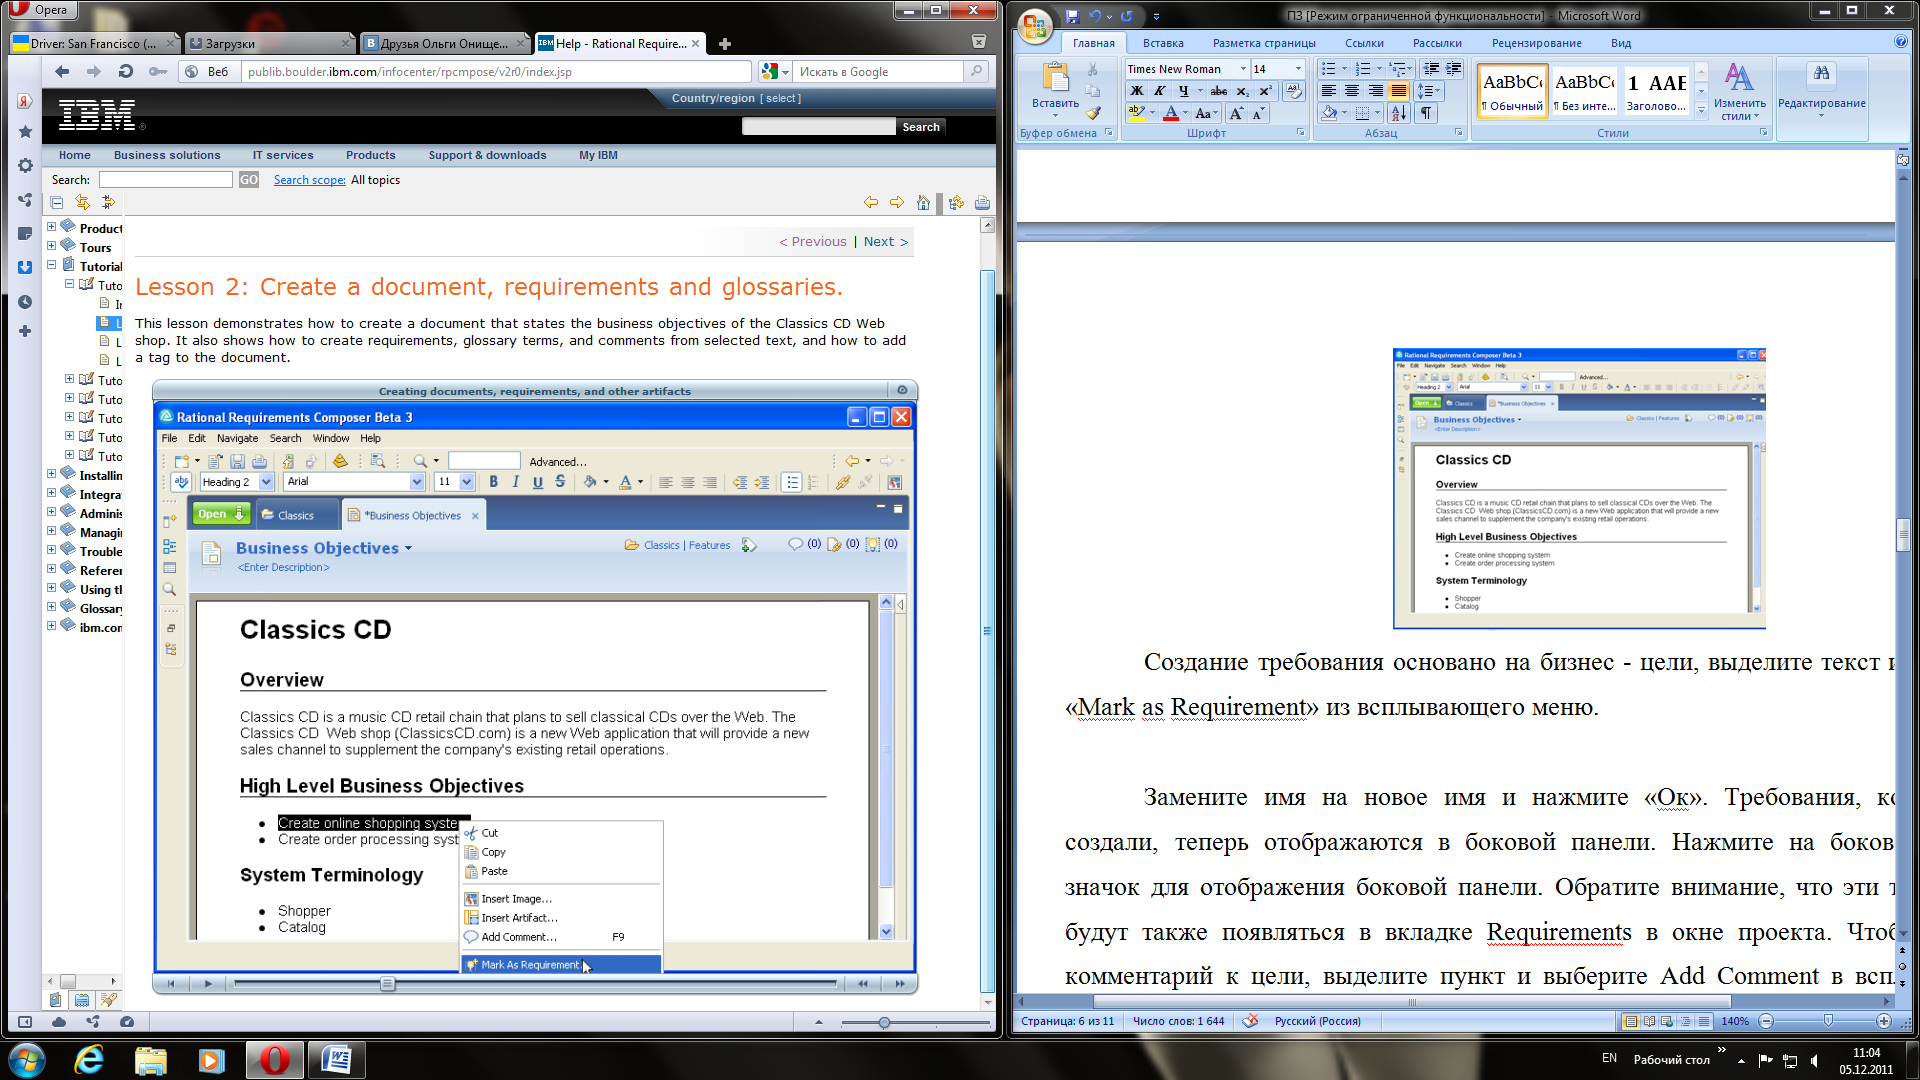Click Shrink Font icon in Word
1920x1080 pixels.
(1258, 114)
